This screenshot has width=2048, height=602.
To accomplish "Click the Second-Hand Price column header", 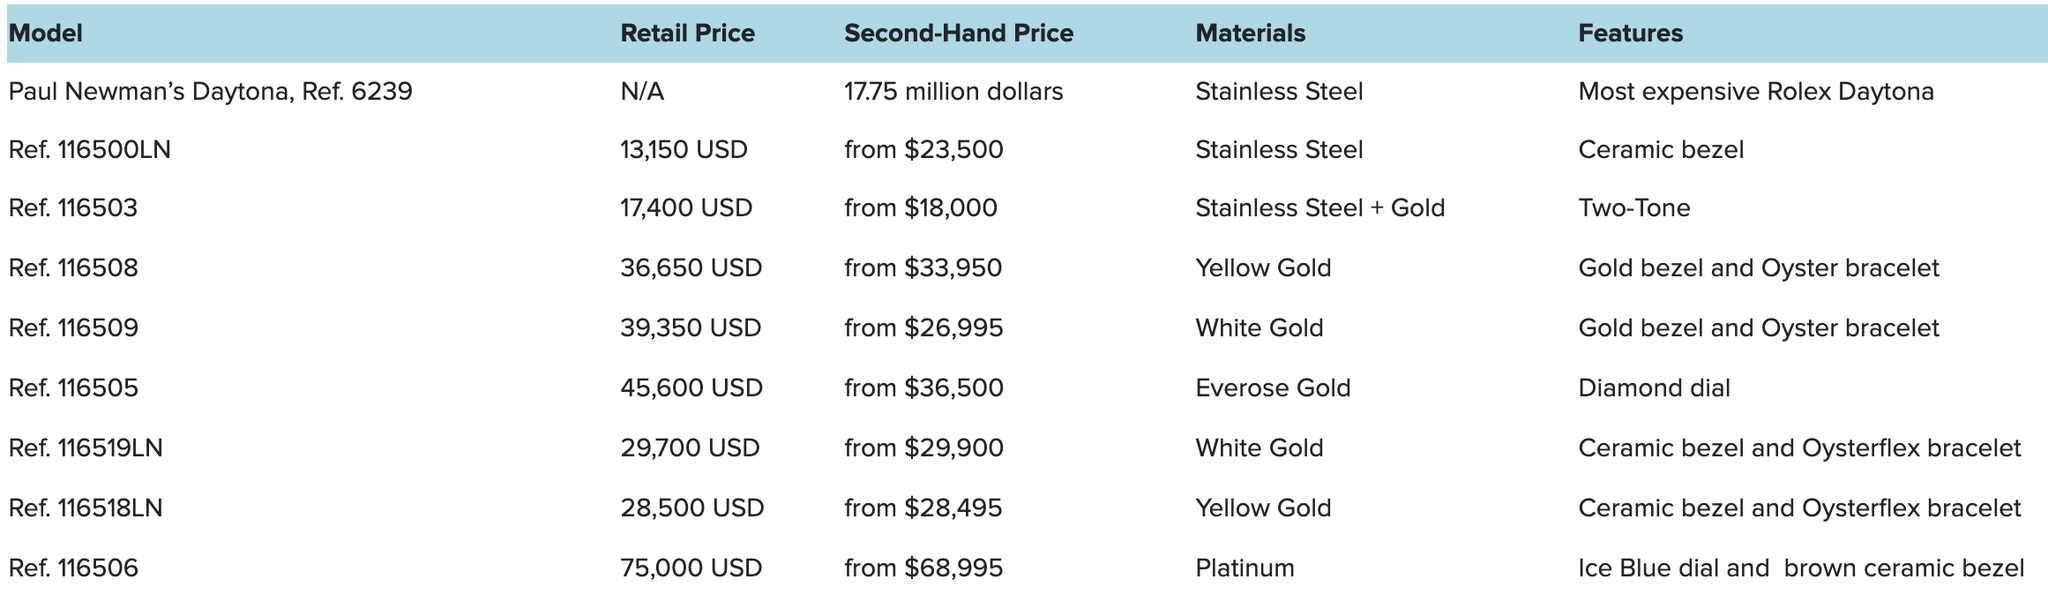I will (958, 34).
